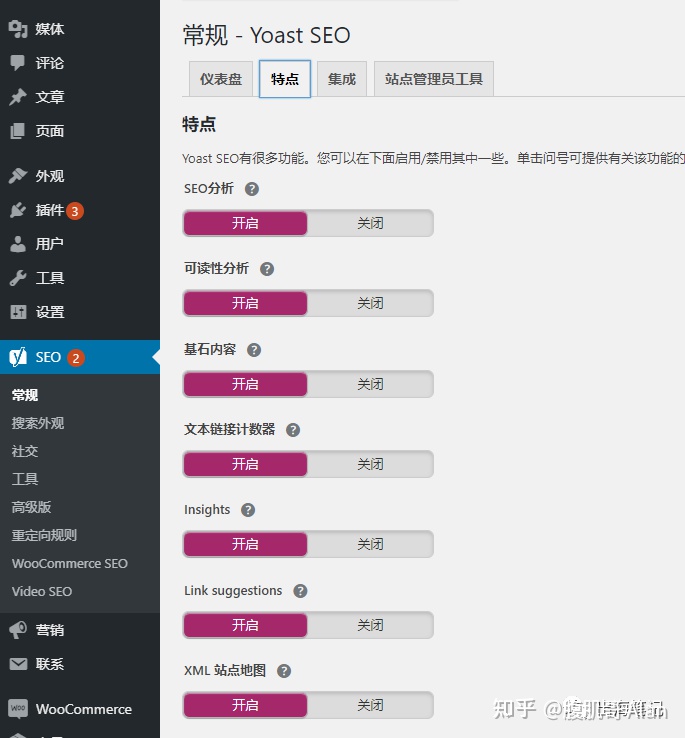Open help icon next to Insights
The image size is (685, 738).
point(248,510)
